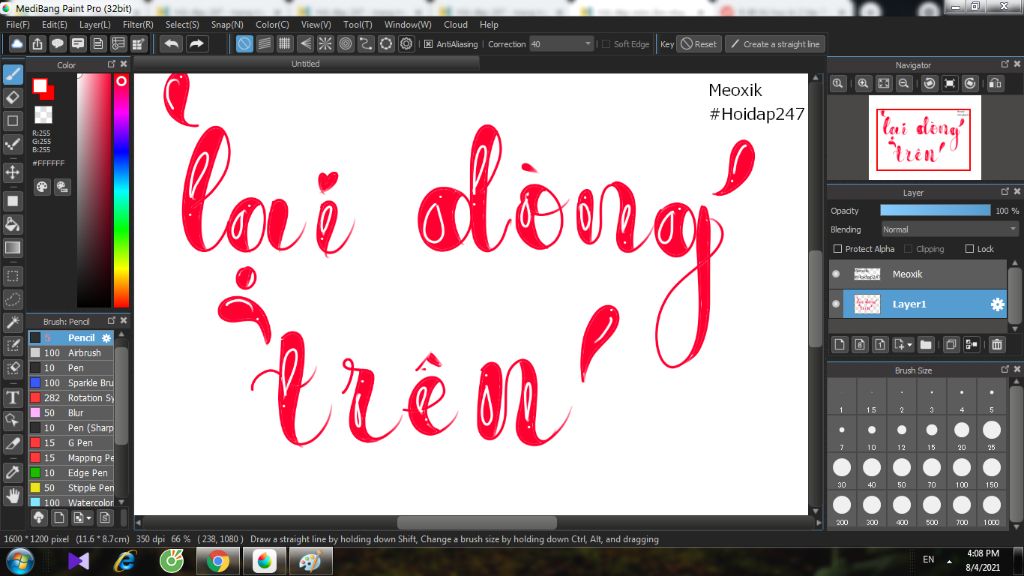Open Layer1 settings gear
Image resolution: width=1024 pixels, height=576 pixels.
click(997, 304)
